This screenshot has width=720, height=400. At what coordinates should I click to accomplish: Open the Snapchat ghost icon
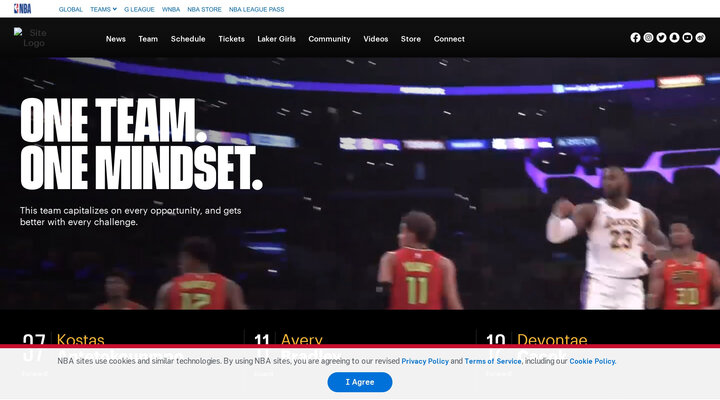coord(674,38)
